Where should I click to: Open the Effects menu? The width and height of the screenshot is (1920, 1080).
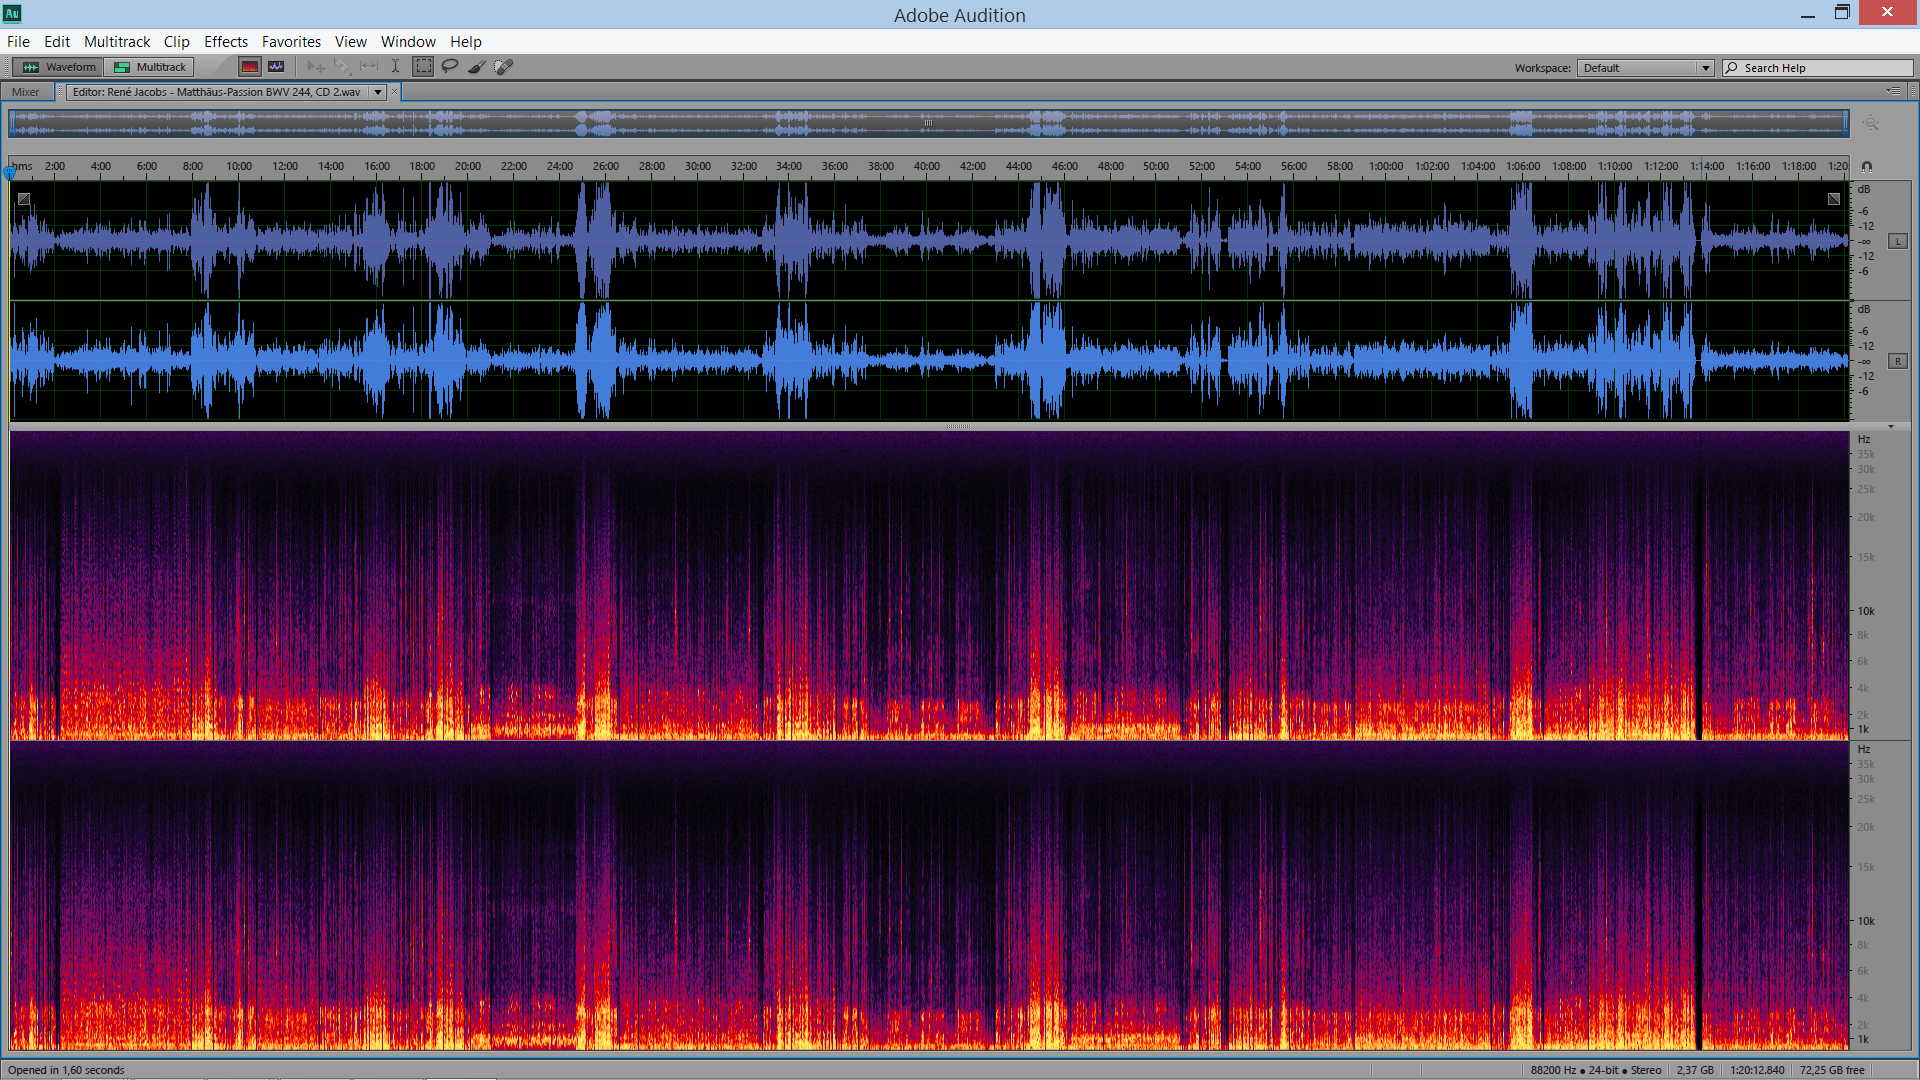pyautogui.click(x=225, y=41)
